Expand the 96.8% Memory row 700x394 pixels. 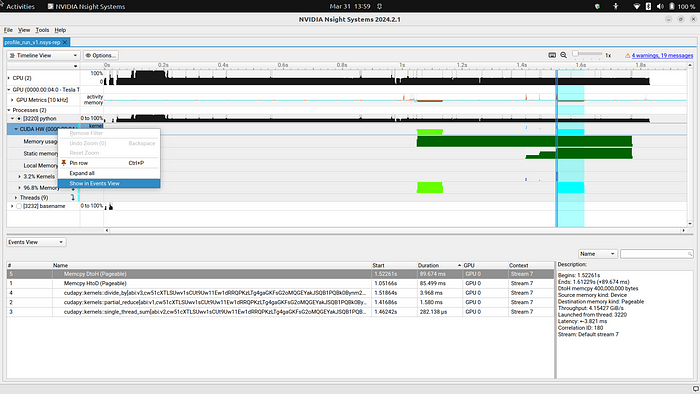click(19, 188)
